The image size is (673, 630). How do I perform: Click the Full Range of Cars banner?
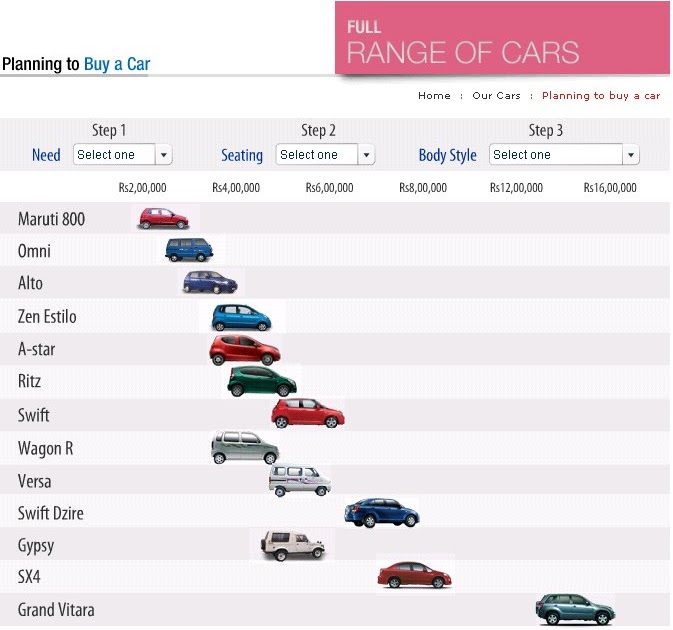tap(502, 38)
